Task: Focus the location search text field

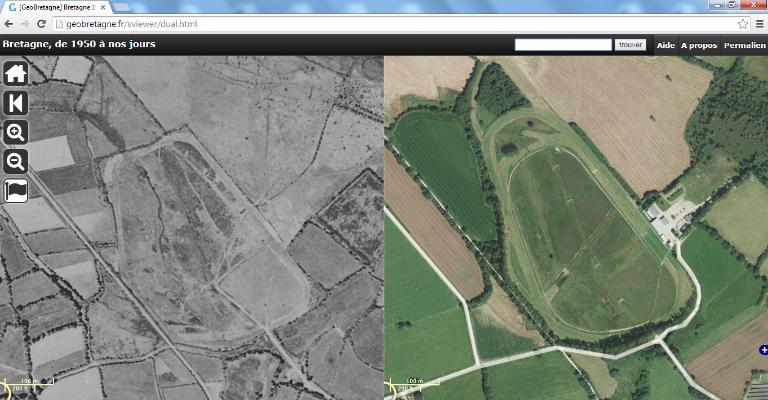Action: (562, 45)
